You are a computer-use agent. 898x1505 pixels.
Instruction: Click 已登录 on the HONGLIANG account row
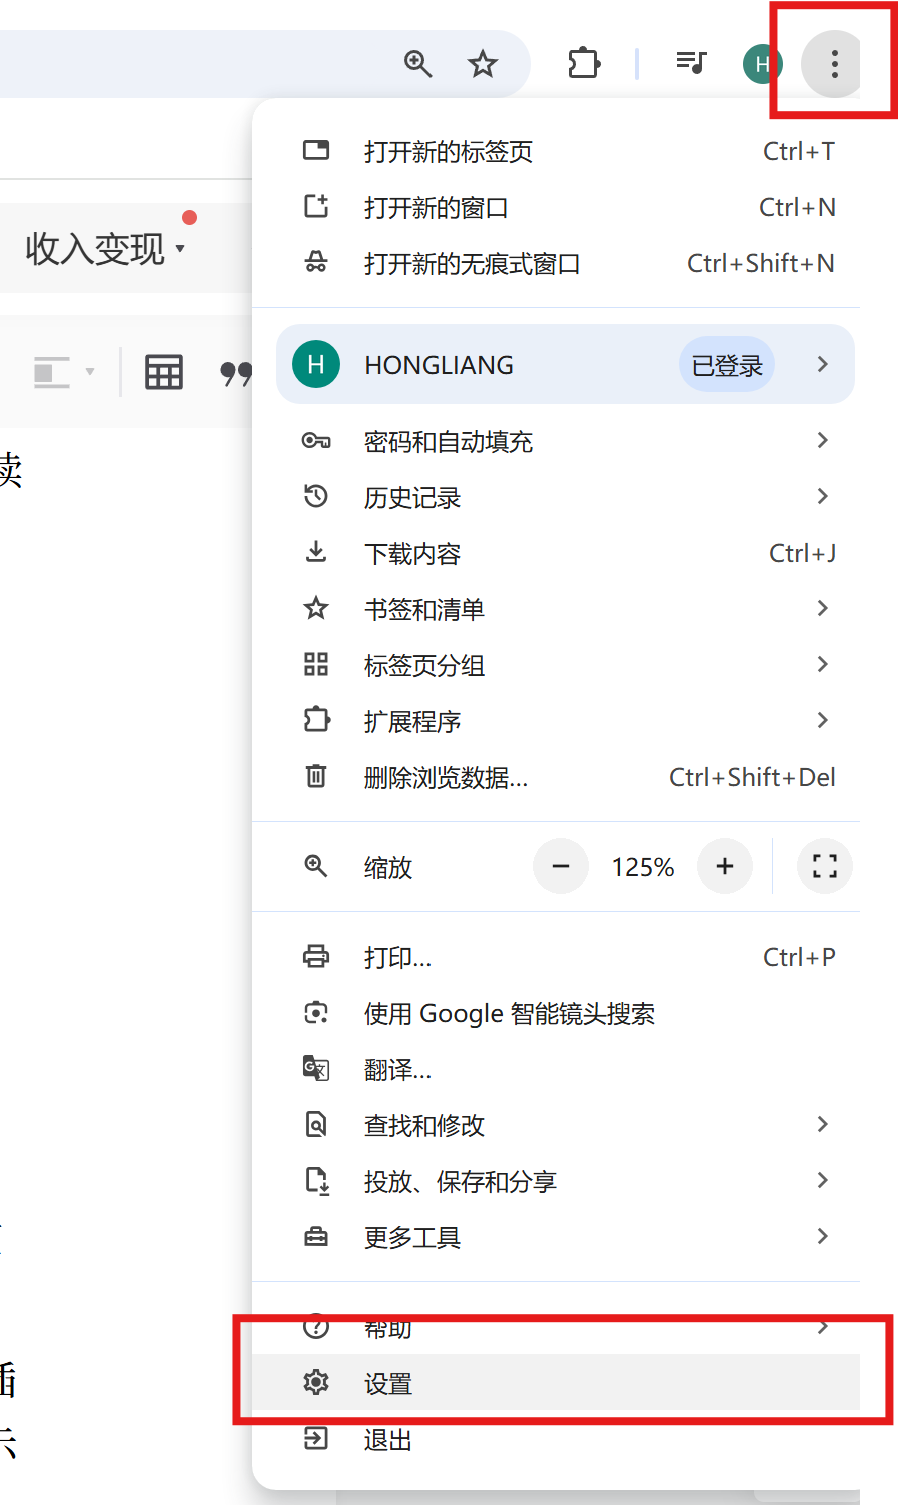click(x=726, y=364)
